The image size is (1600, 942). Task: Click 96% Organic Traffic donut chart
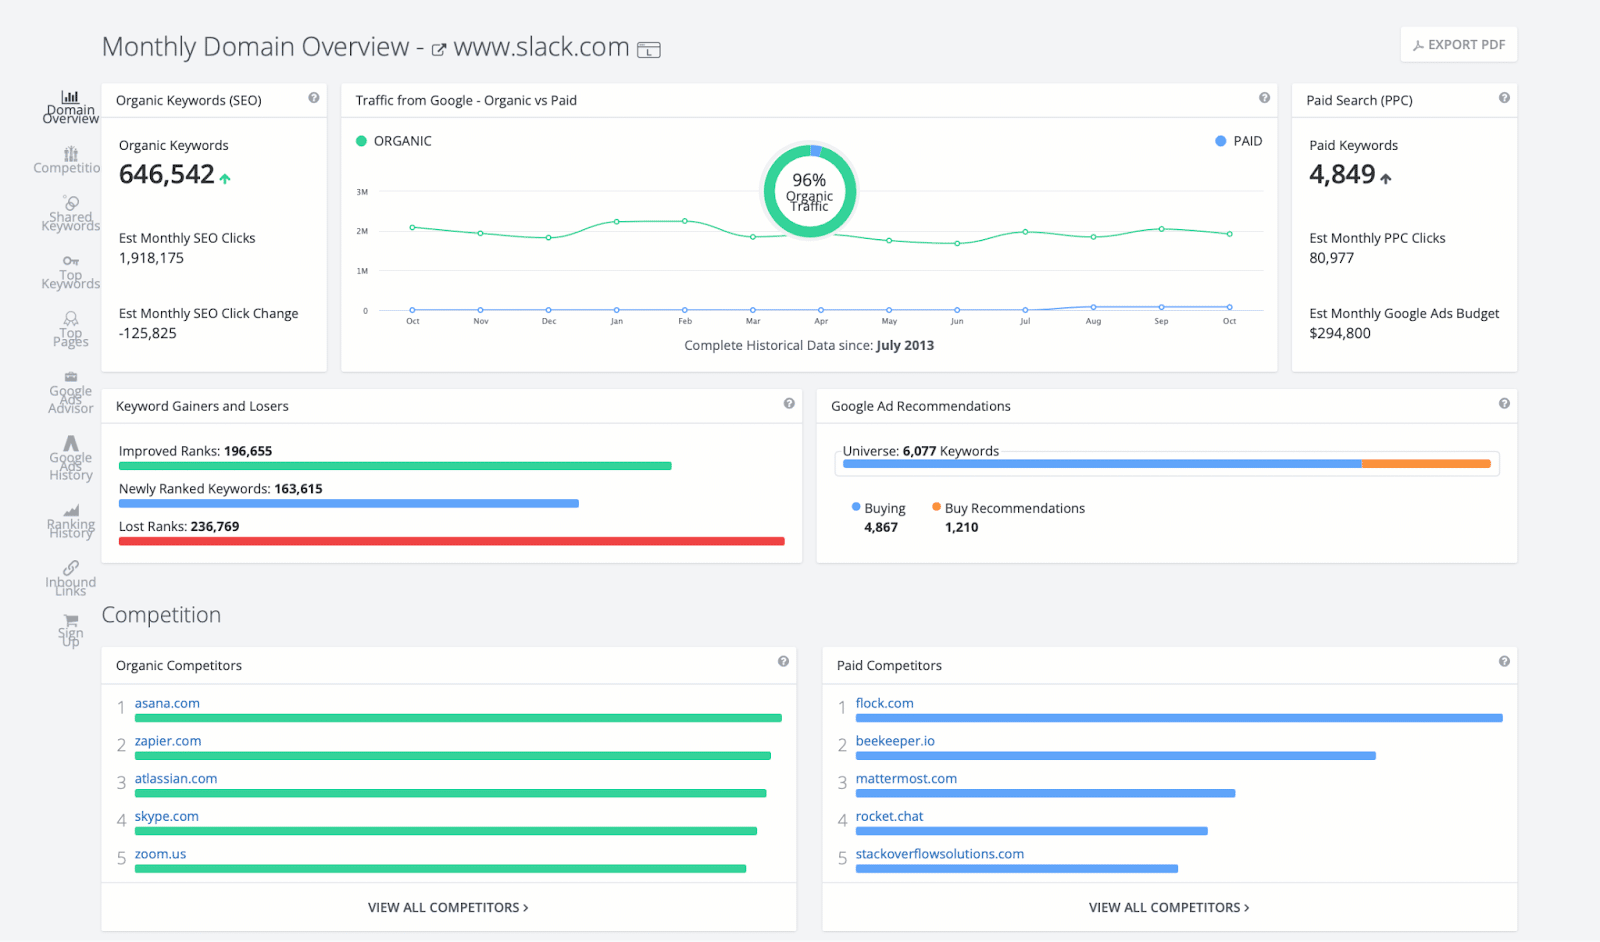click(x=810, y=191)
